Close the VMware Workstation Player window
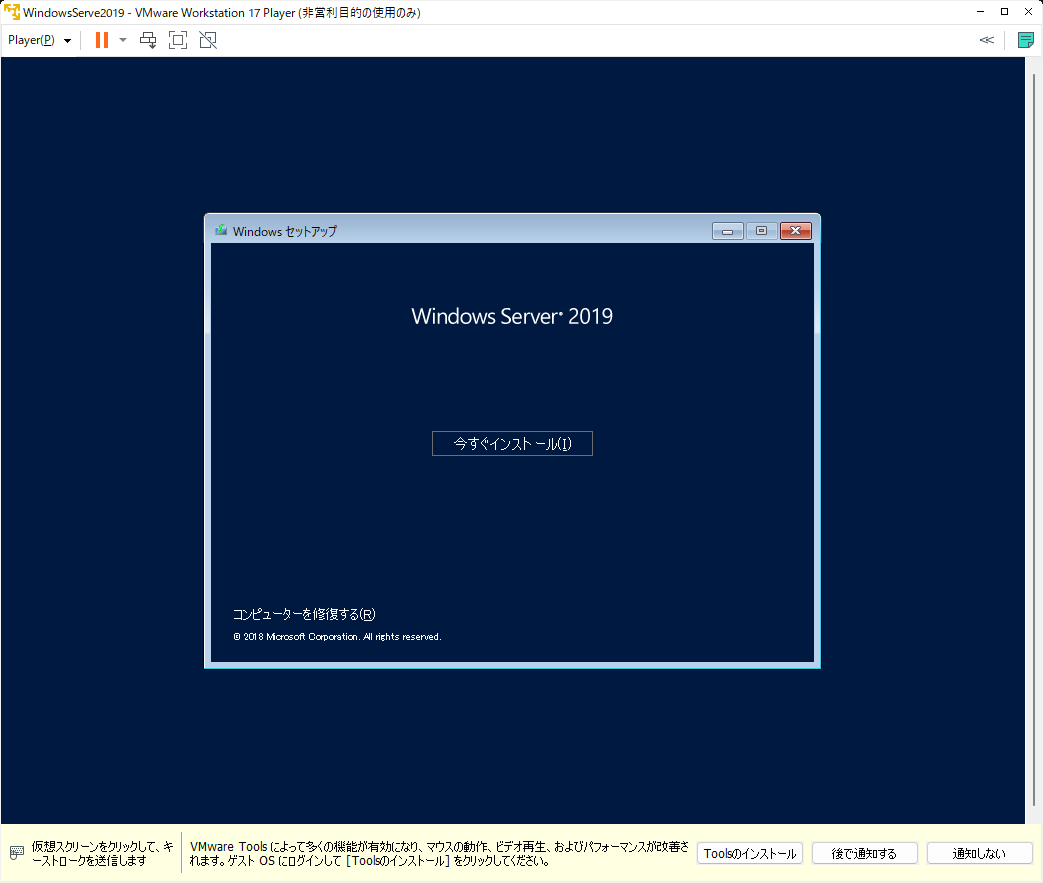 click(x=1028, y=12)
